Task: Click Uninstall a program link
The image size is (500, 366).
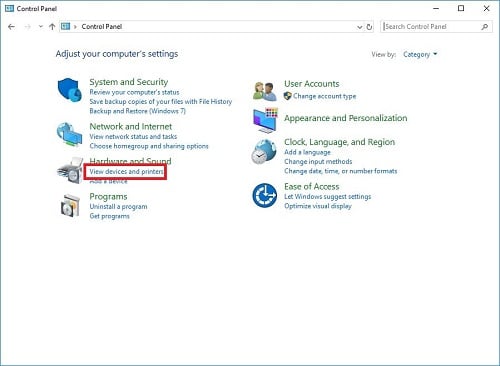Action: coord(118,207)
